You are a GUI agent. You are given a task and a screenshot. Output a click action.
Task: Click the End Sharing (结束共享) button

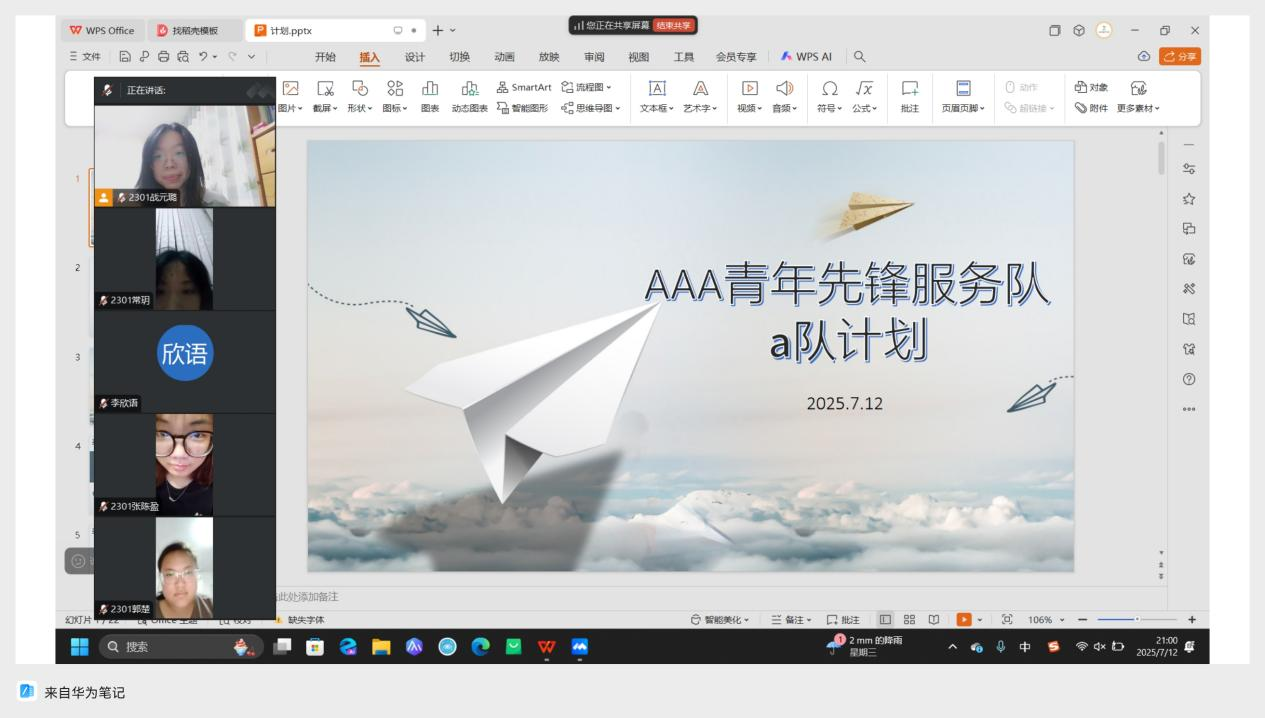point(673,25)
